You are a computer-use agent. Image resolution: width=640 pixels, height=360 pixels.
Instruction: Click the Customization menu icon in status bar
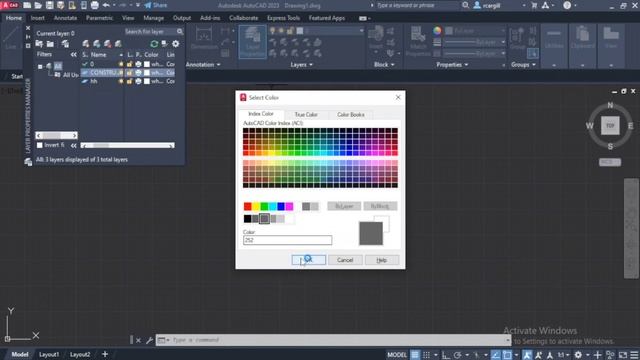(634, 355)
